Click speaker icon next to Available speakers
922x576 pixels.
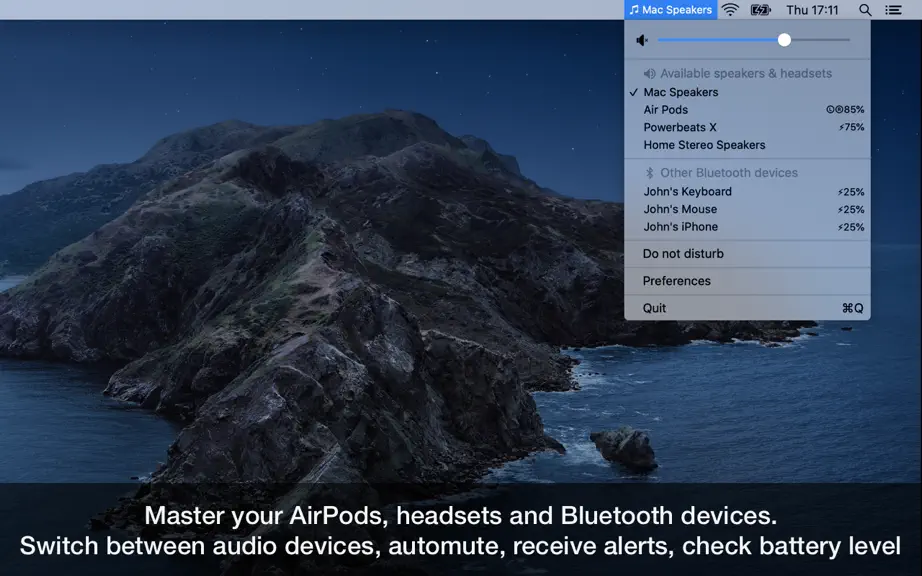tap(649, 73)
